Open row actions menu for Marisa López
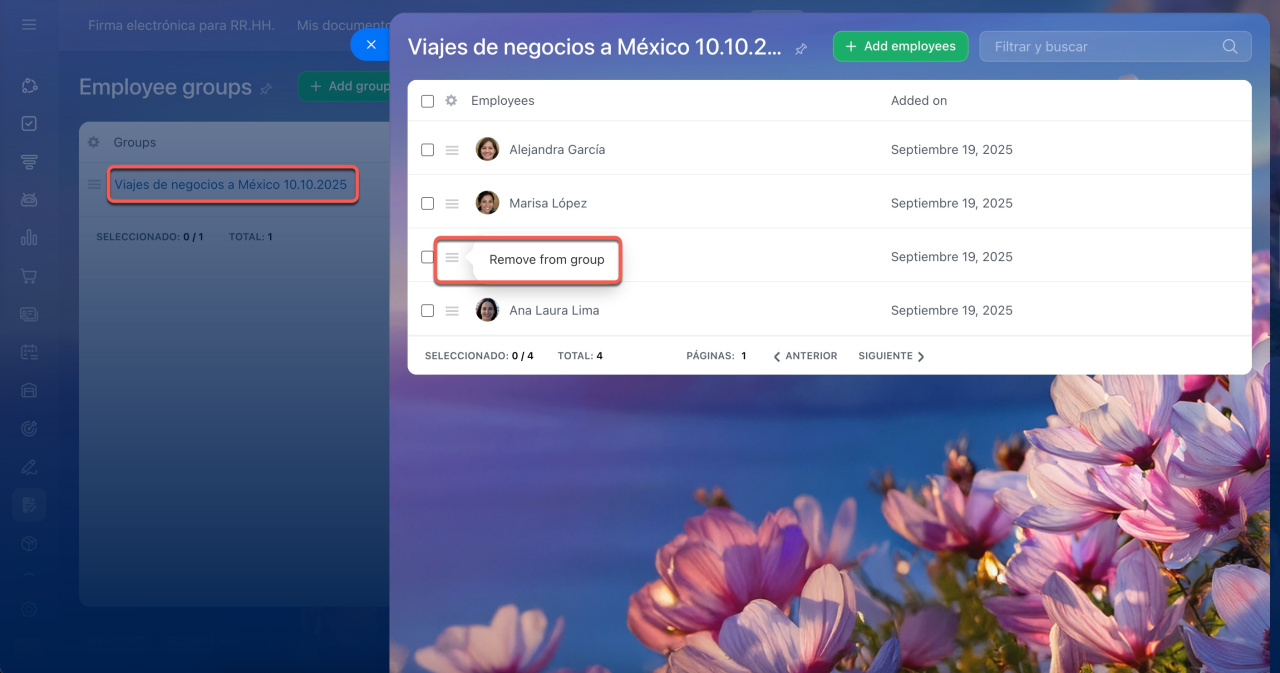The height and width of the screenshot is (673, 1280). click(452, 203)
